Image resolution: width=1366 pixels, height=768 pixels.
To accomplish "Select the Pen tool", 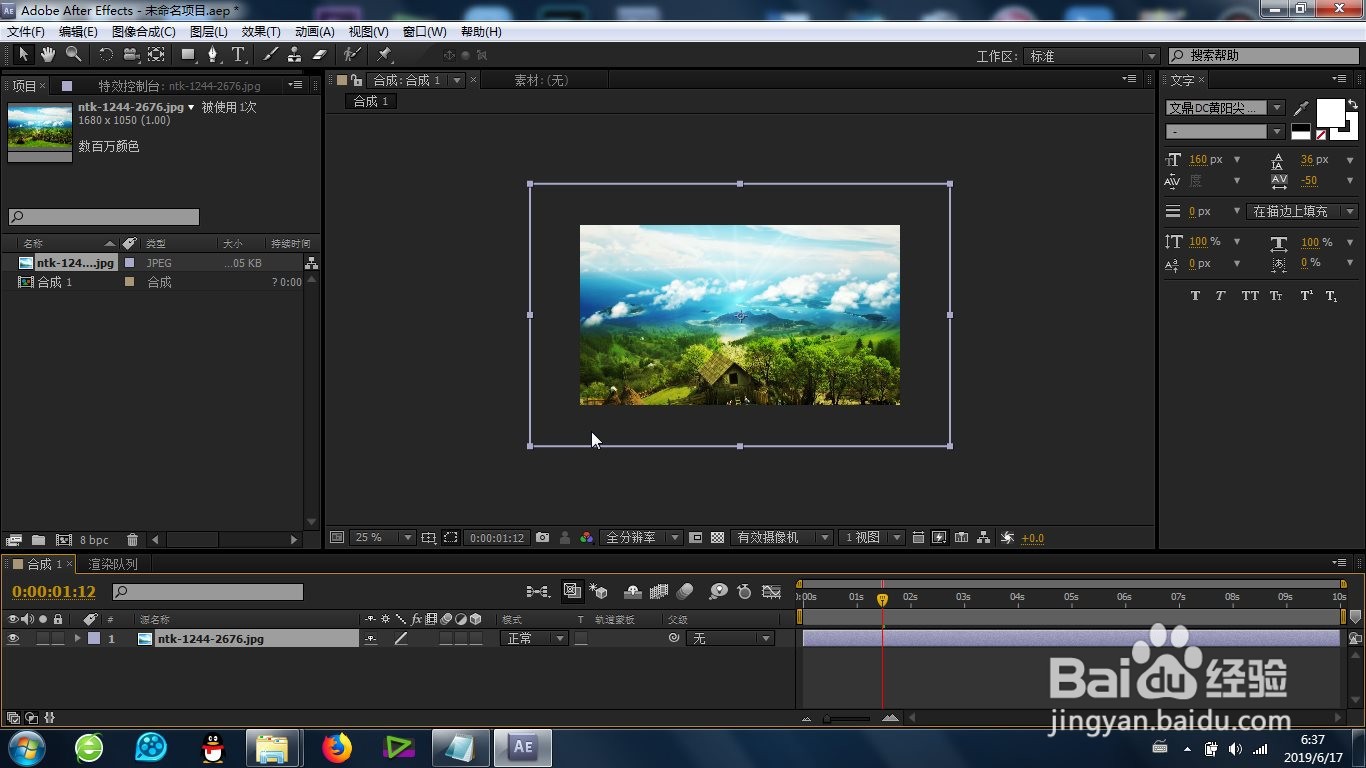I will [x=213, y=54].
